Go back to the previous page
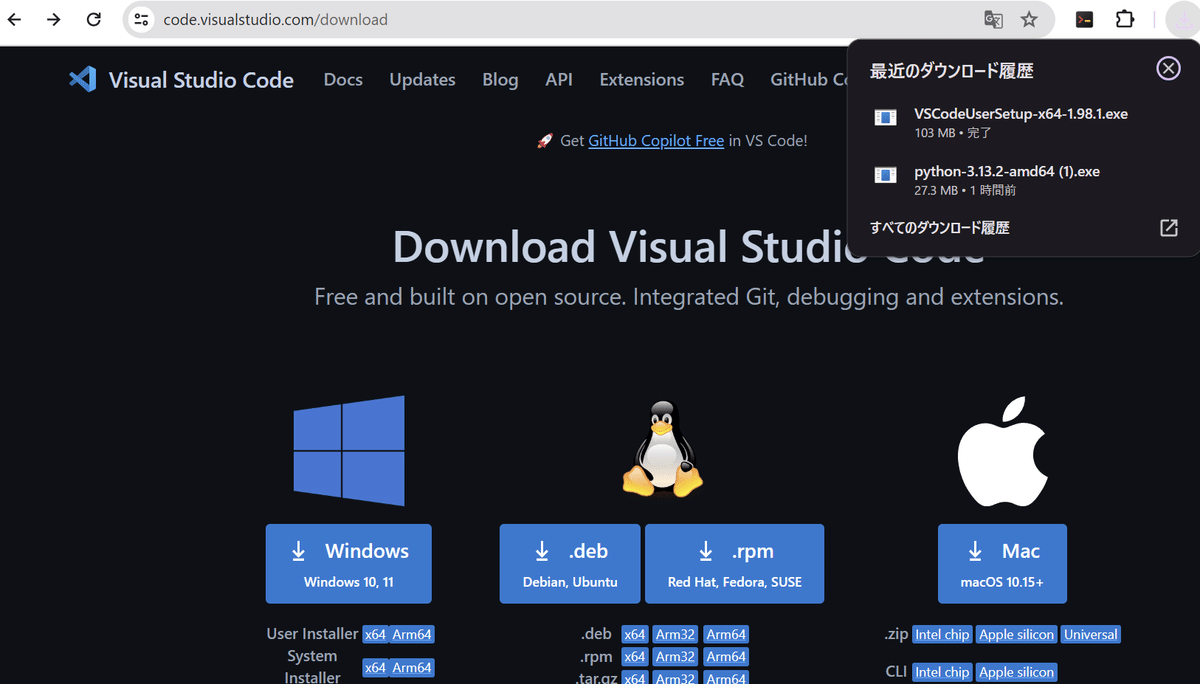The width and height of the screenshot is (1200, 684). coord(15,19)
